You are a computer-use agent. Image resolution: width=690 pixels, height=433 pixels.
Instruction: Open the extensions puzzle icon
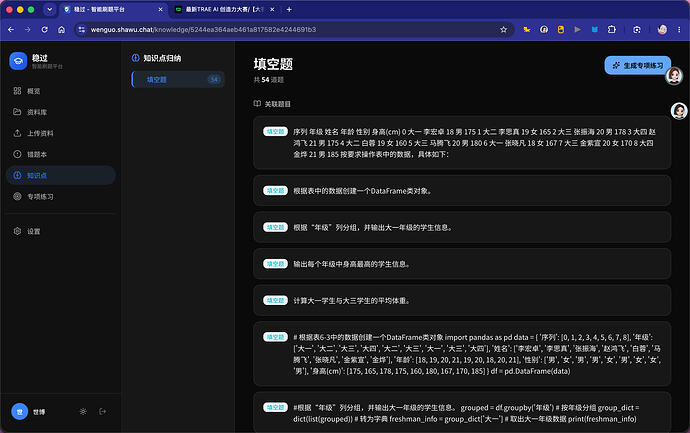click(612, 29)
